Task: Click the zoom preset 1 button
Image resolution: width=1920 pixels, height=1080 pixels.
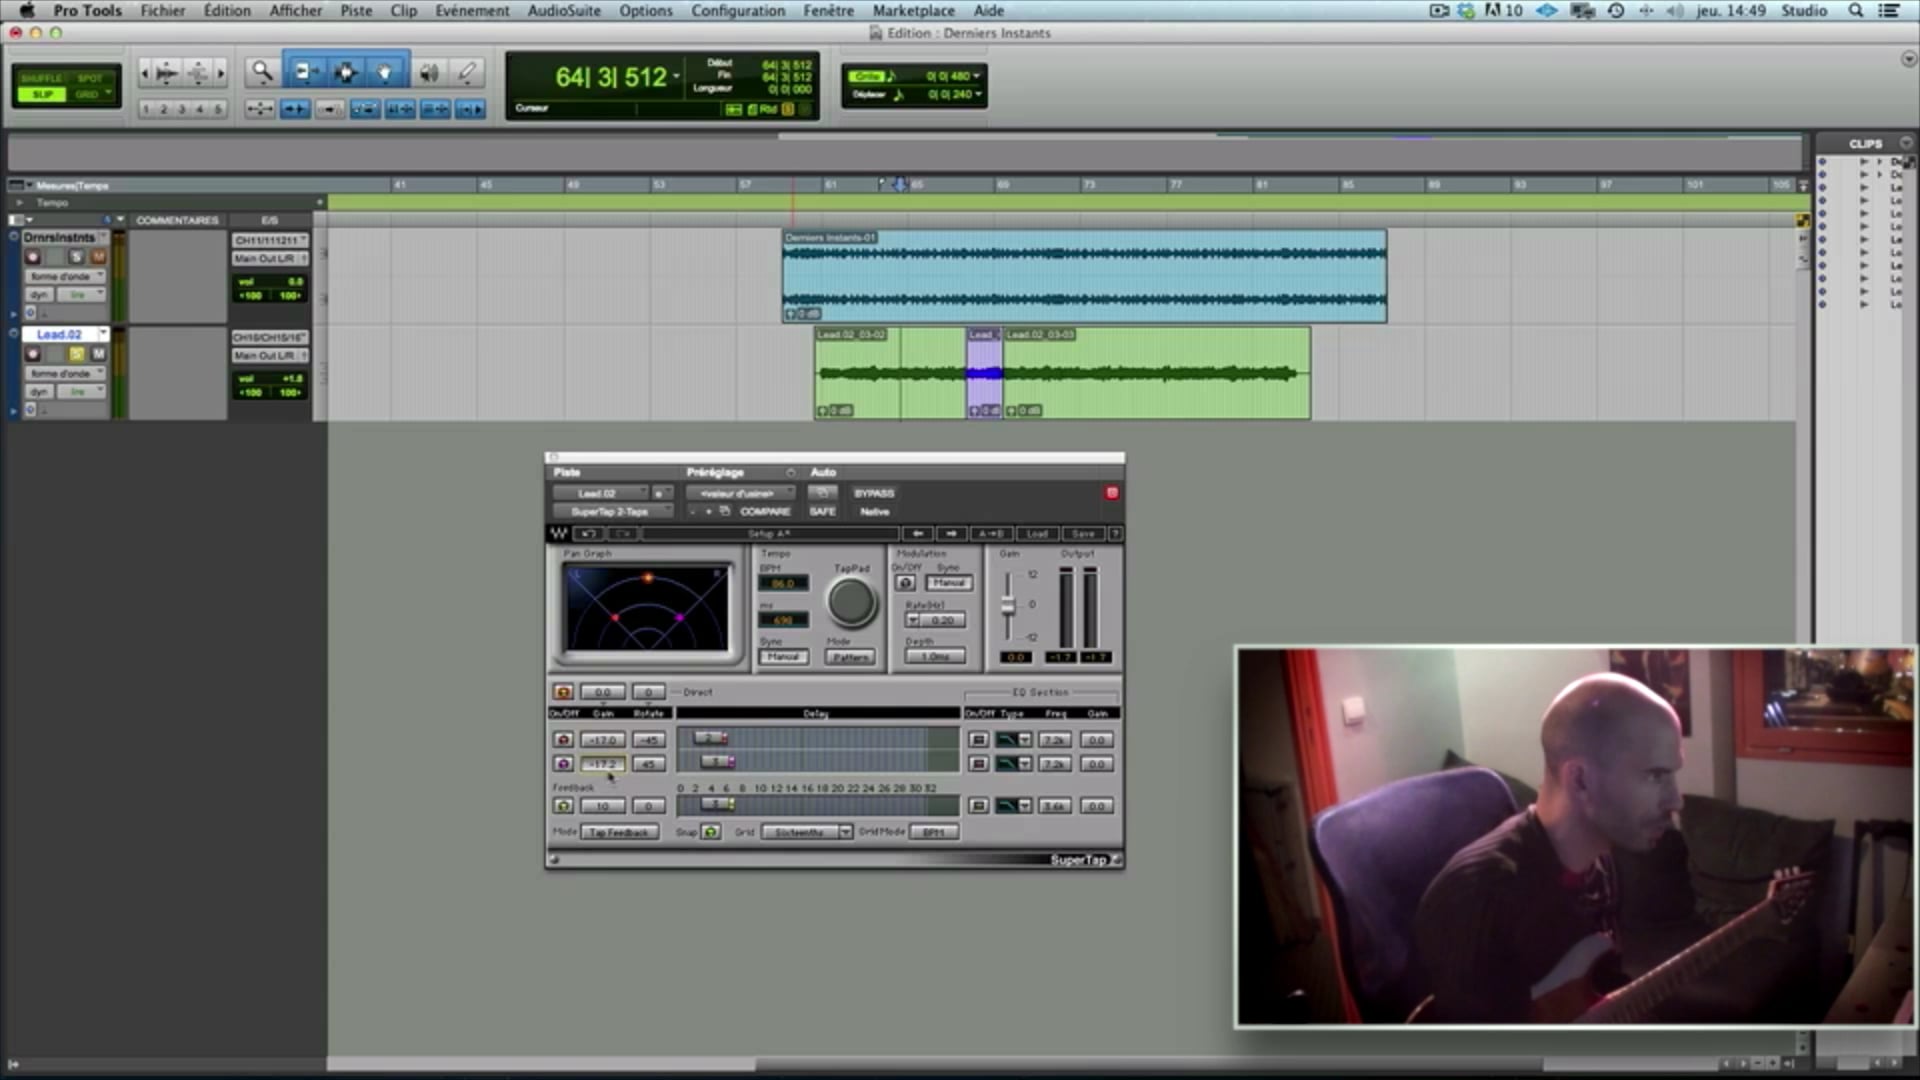Action: click(x=146, y=109)
